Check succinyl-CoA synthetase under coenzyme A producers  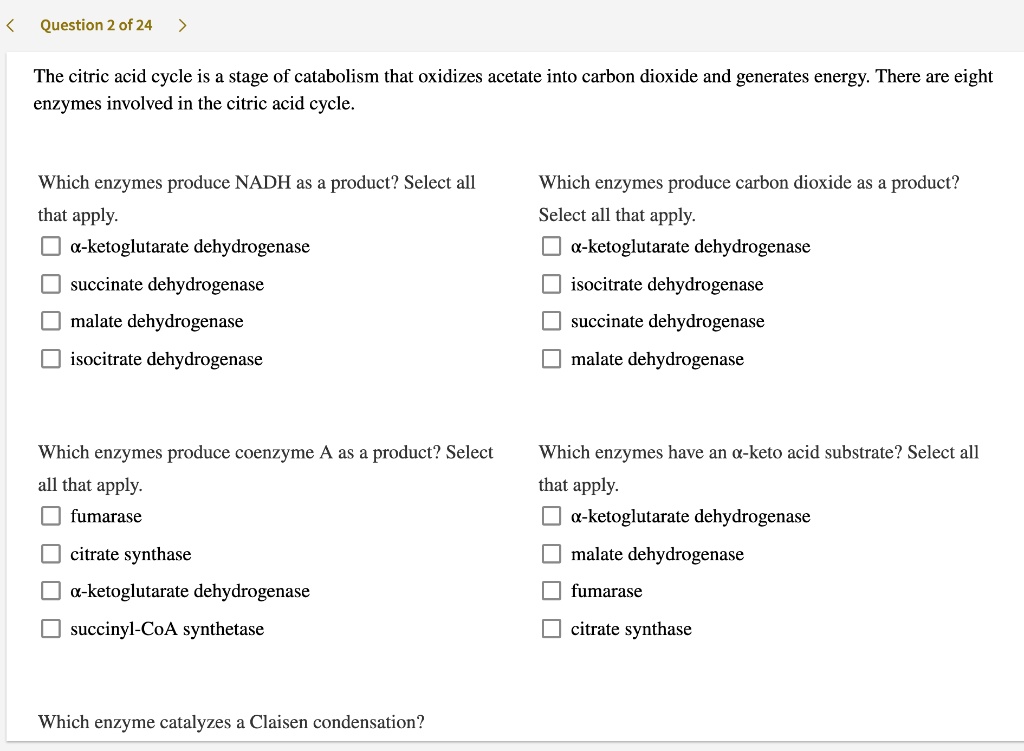[50, 628]
